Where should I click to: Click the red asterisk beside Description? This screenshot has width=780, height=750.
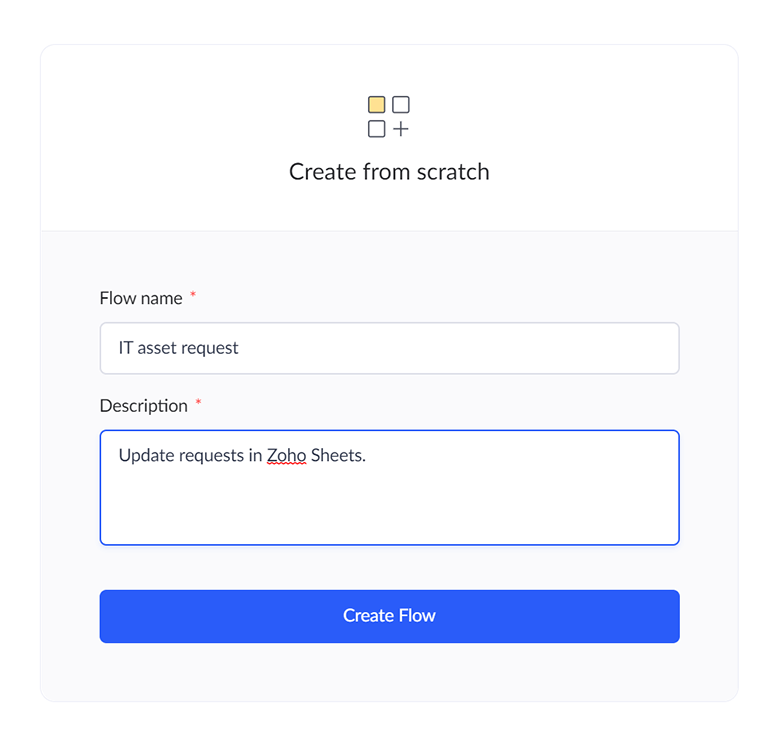[198, 402]
